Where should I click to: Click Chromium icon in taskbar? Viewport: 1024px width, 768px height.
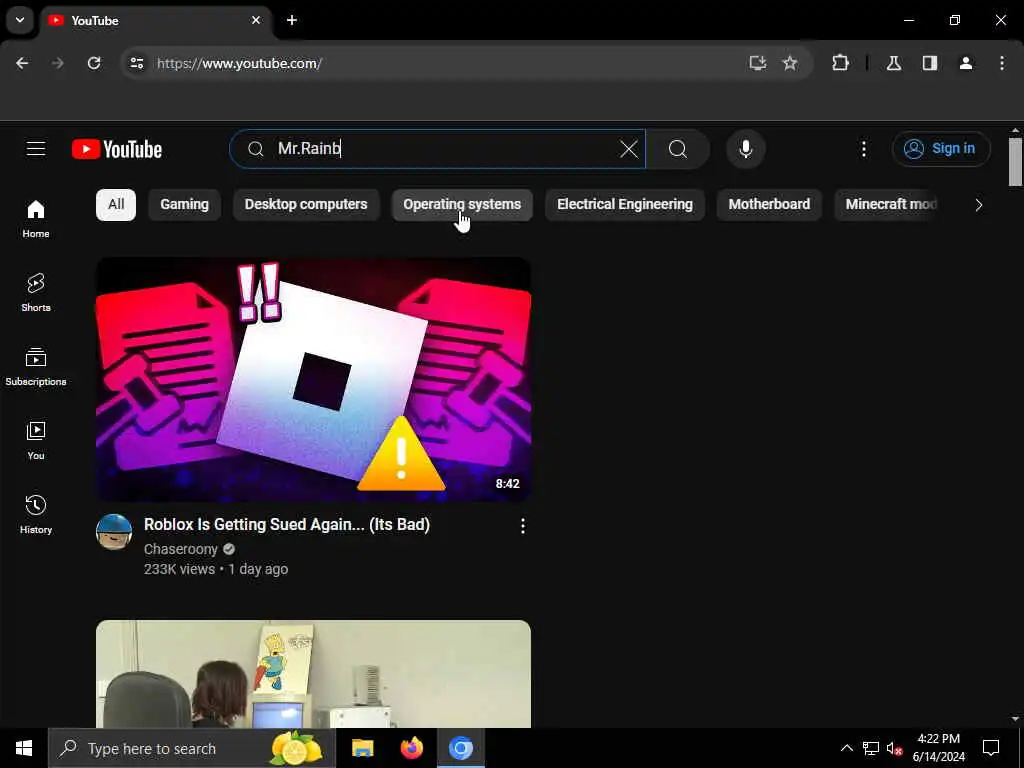pos(460,748)
